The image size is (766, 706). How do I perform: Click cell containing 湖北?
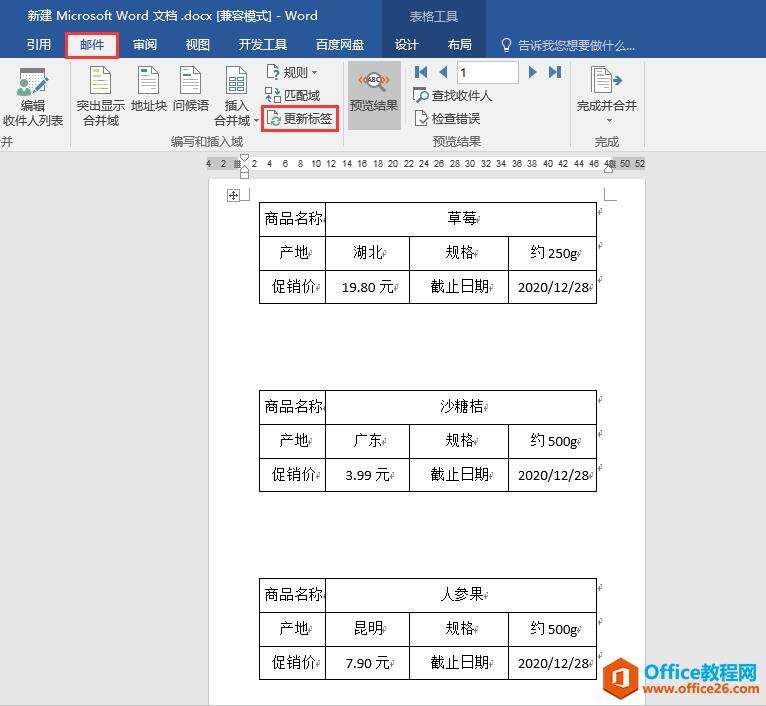pyautogui.click(x=367, y=253)
